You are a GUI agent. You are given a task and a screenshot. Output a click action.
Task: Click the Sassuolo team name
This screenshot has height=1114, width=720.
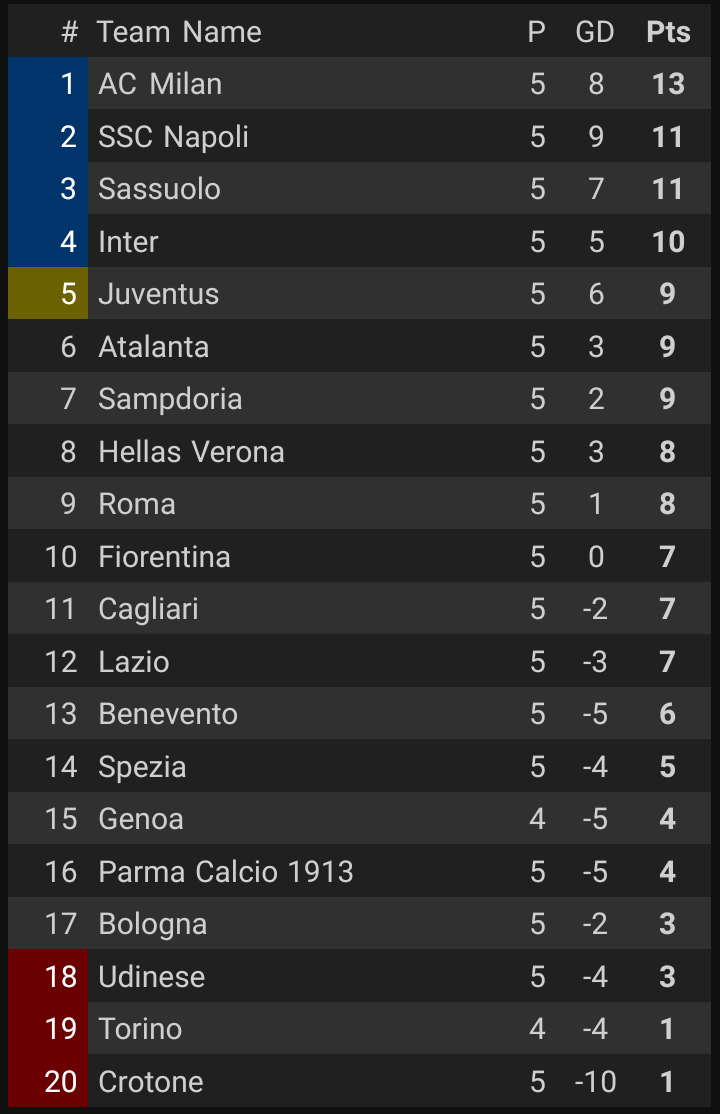(x=159, y=189)
